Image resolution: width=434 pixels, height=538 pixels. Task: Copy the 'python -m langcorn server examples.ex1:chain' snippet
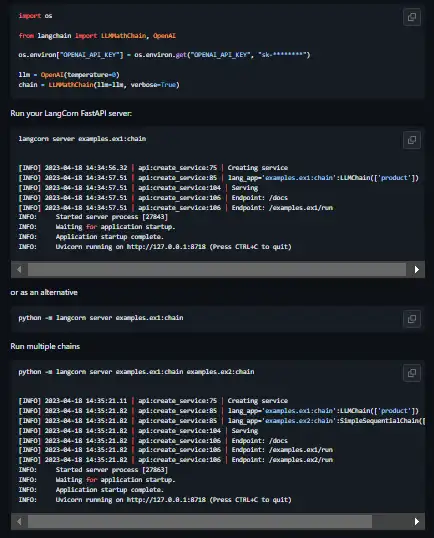click(x=412, y=319)
